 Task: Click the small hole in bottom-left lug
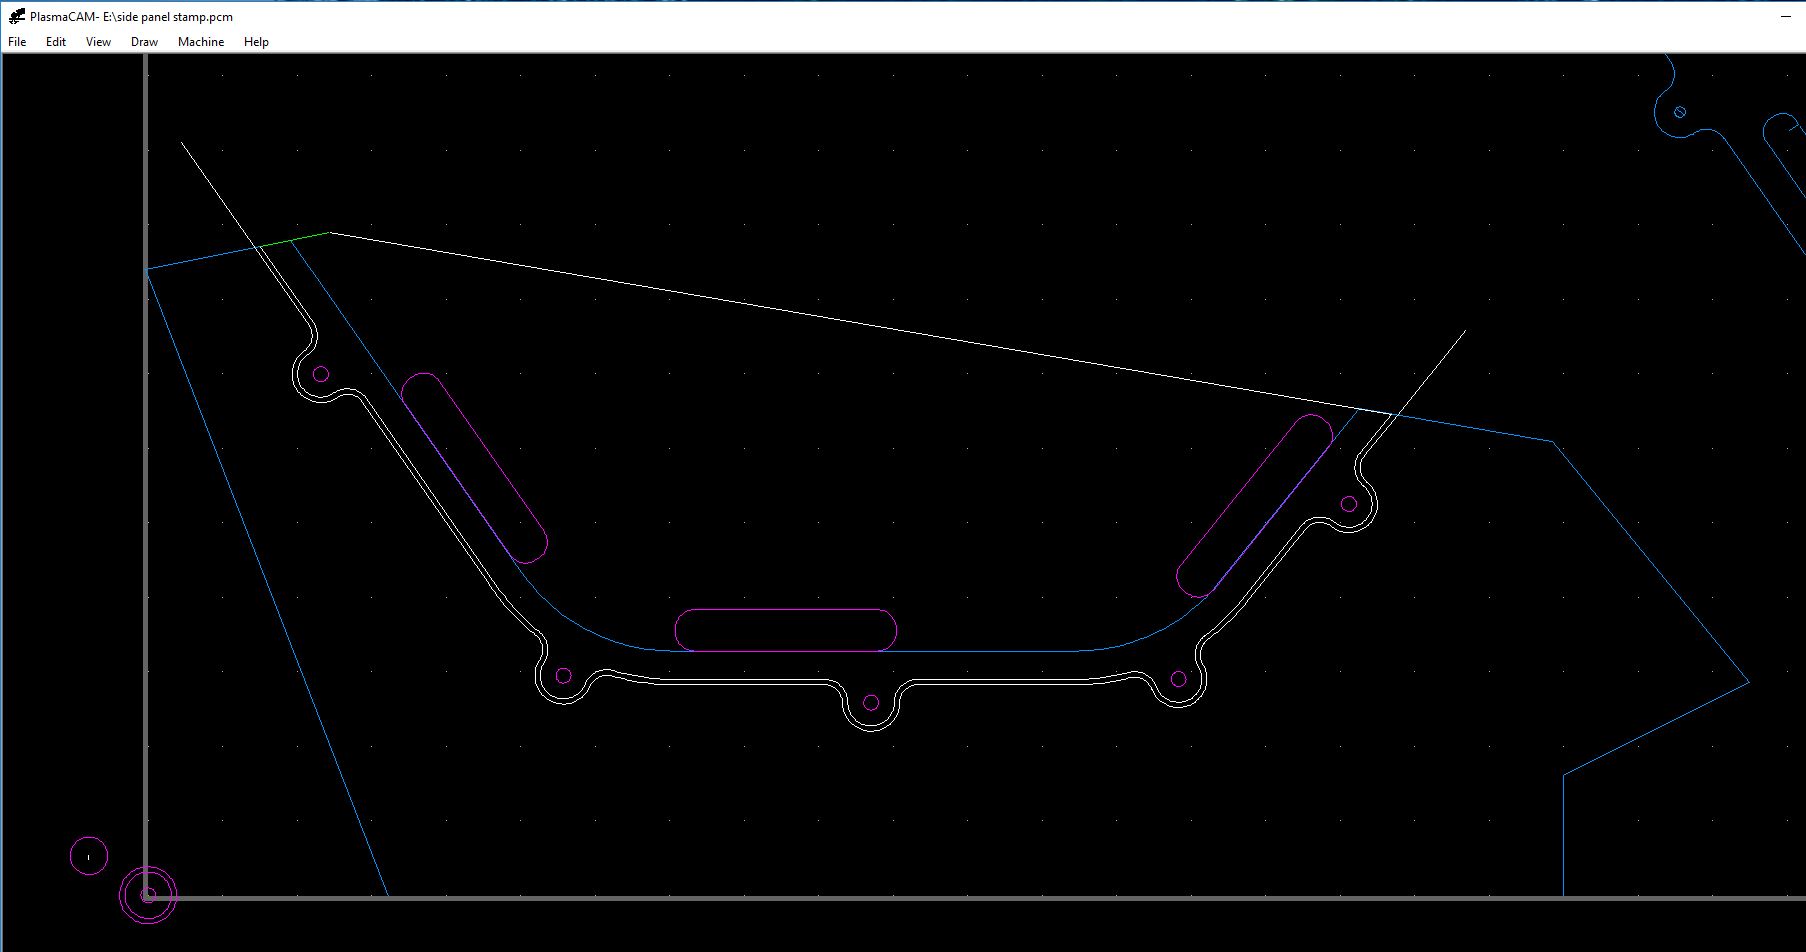click(x=564, y=676)
